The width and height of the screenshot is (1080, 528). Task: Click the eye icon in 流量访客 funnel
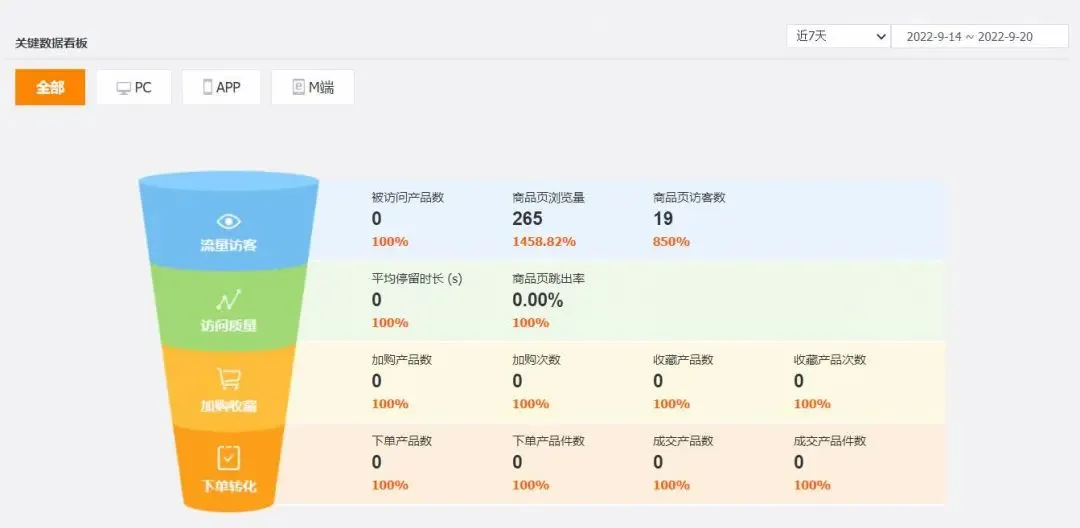pos(229,222)
